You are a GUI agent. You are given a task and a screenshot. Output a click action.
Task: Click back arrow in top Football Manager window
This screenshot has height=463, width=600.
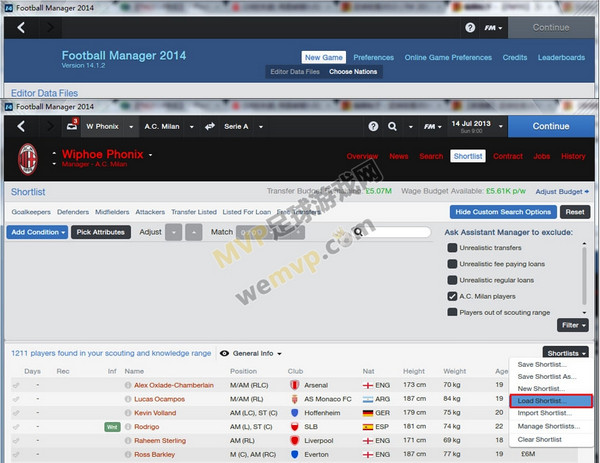coord(21,27)
